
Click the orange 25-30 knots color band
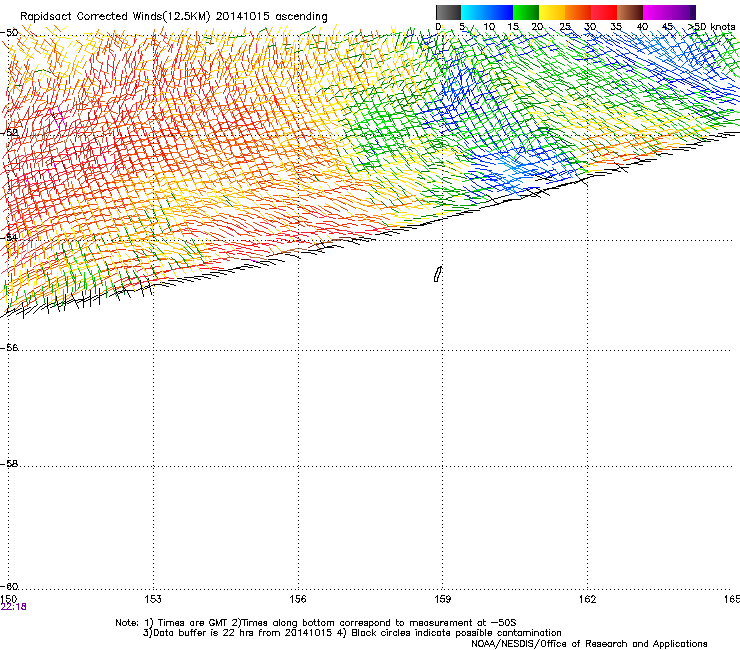coord(578,12)
